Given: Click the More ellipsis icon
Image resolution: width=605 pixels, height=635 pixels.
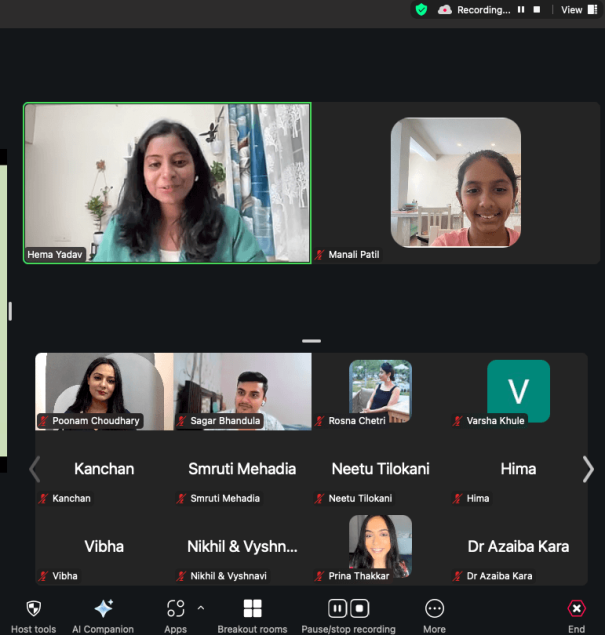Looking at the screenshot, I should [x=435, y=608].
